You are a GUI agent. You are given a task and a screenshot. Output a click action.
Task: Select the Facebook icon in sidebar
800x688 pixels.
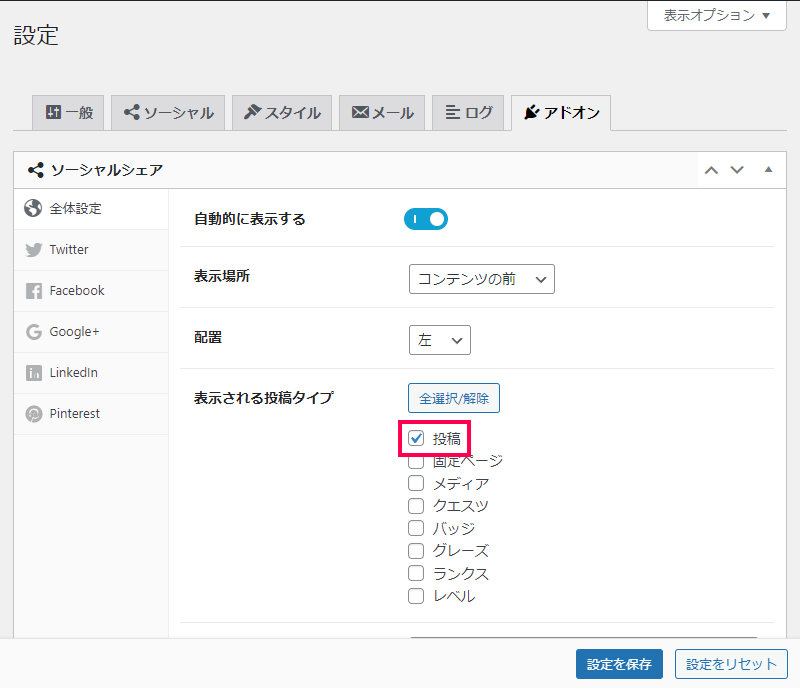[x=34, y=291]
